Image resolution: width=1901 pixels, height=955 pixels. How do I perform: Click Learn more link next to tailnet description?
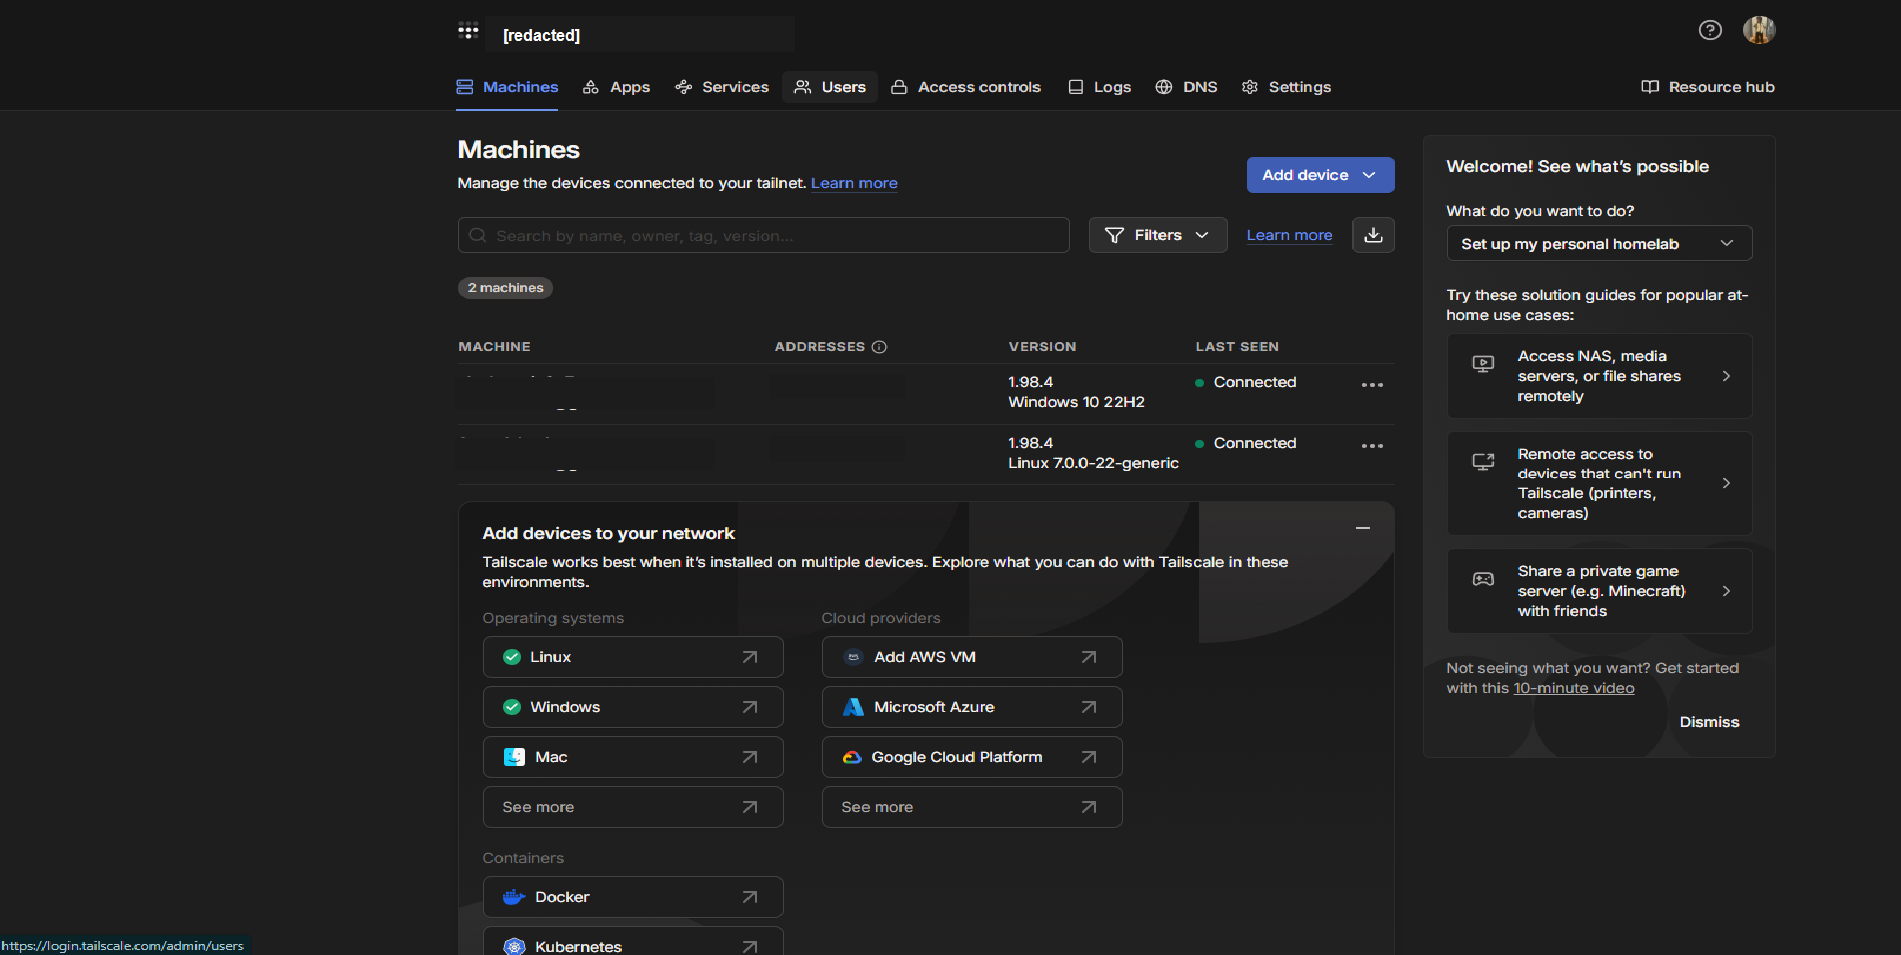[x=854, y=183]
